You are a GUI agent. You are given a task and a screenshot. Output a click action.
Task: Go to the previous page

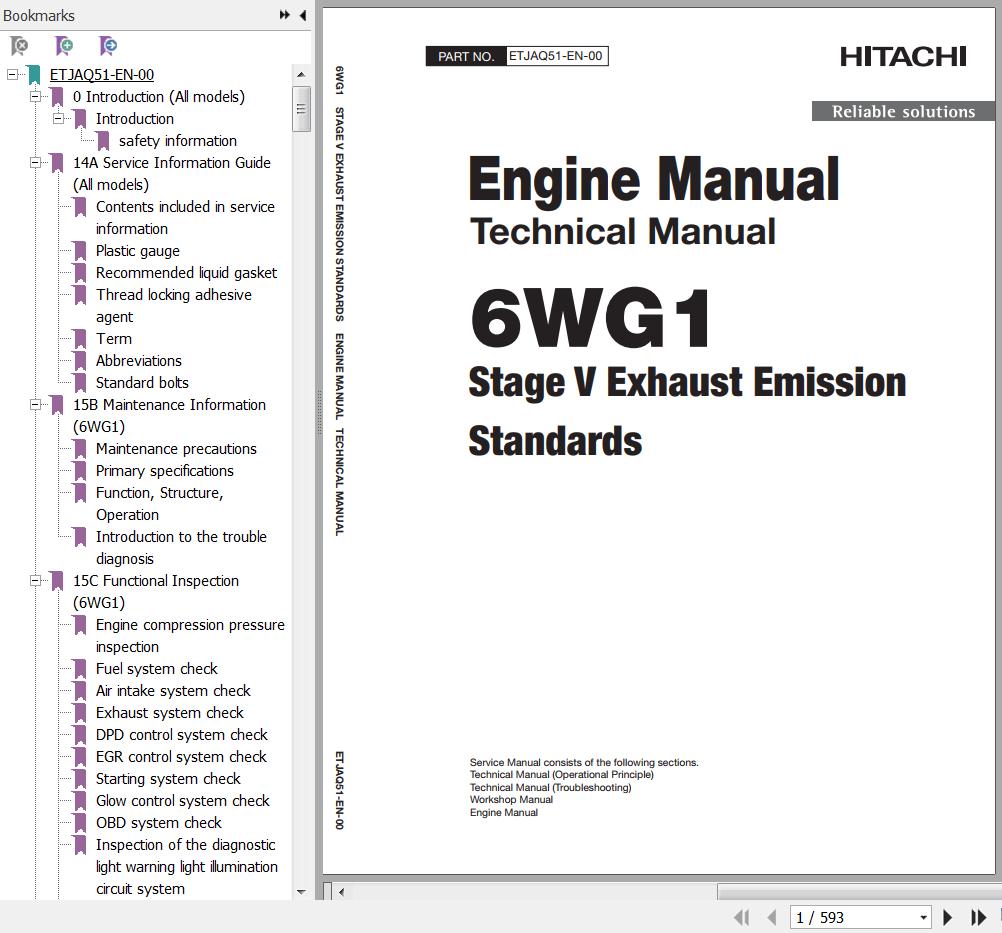pos(771,917)
